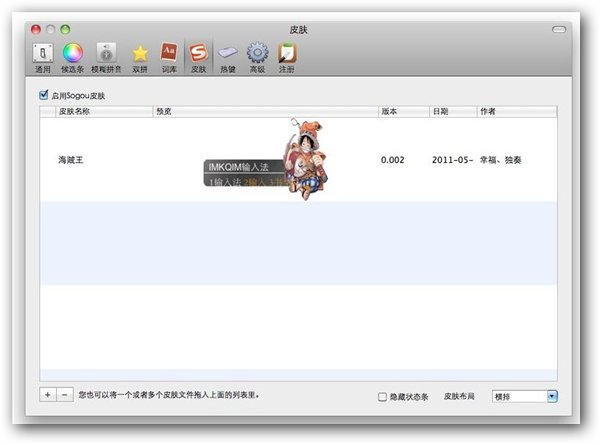600x444 pixels.
Task: Click the date cell 2011-05-
Action: [452, 160]
